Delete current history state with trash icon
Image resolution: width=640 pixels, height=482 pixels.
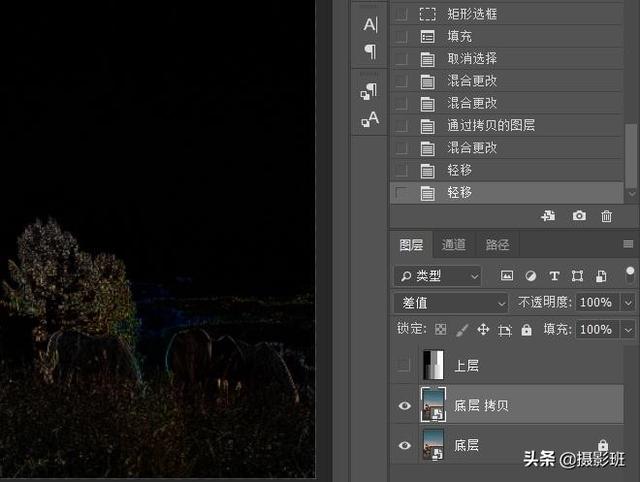coord(607,216)
